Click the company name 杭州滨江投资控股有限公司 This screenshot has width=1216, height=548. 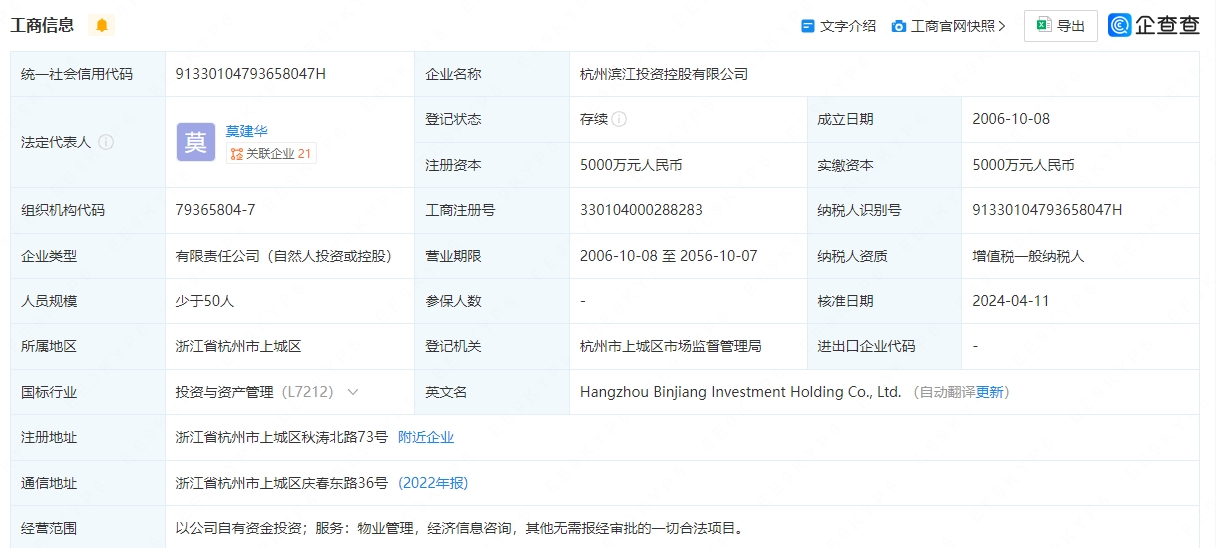click(663, 74)
